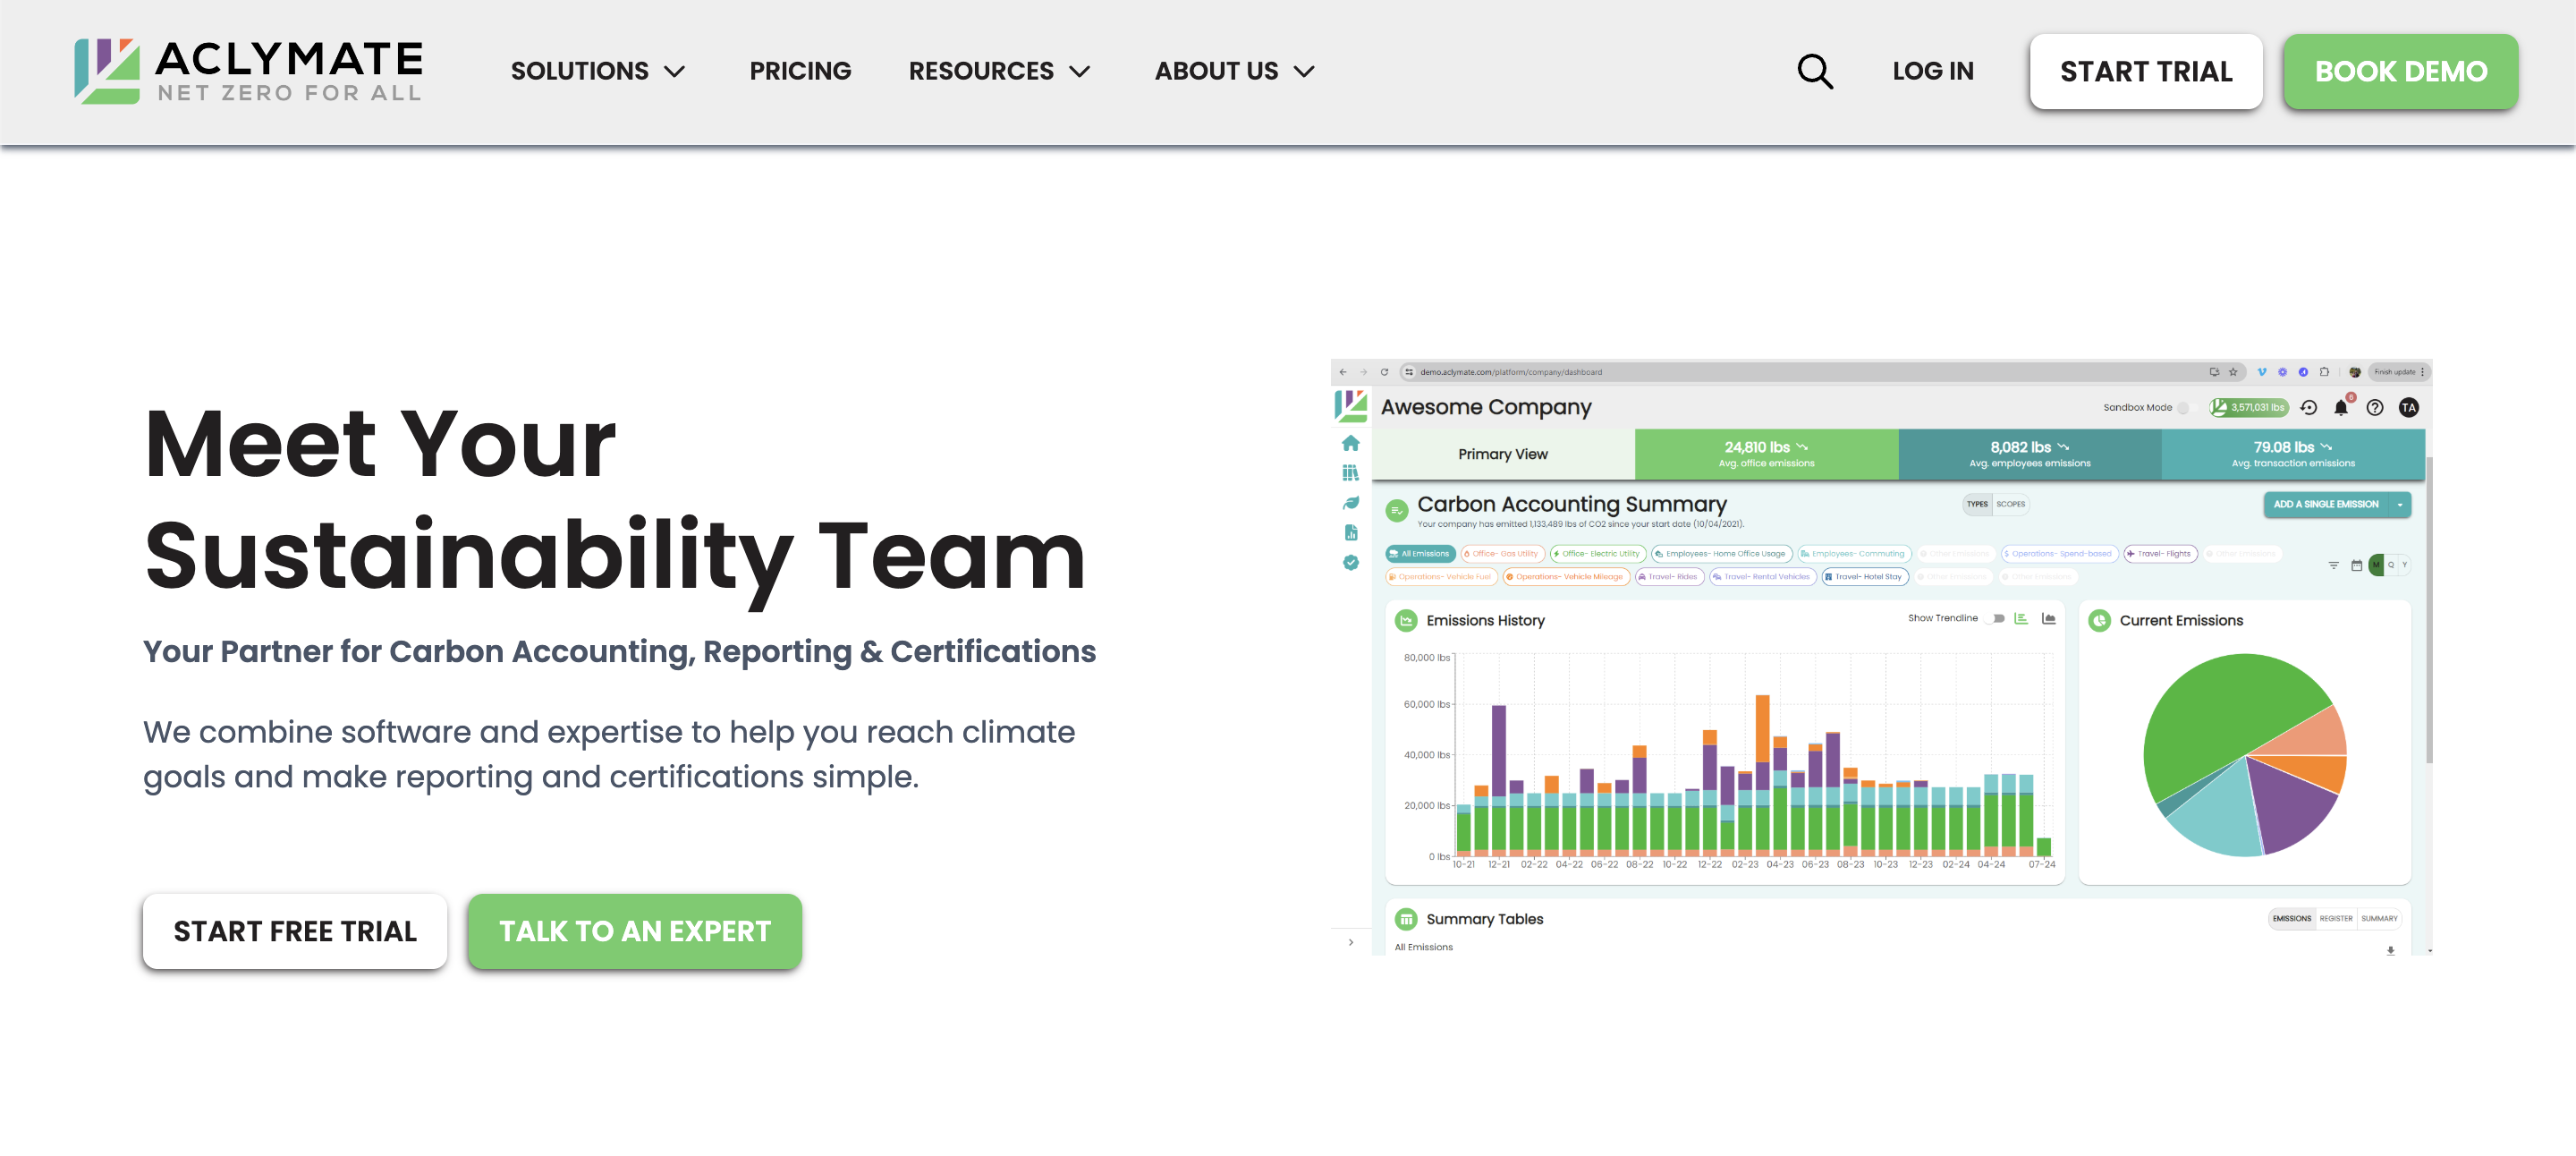The image size is (2576, 1156).
Task: Expand the Solutions dropdown menu
Action: coord(597,71)
